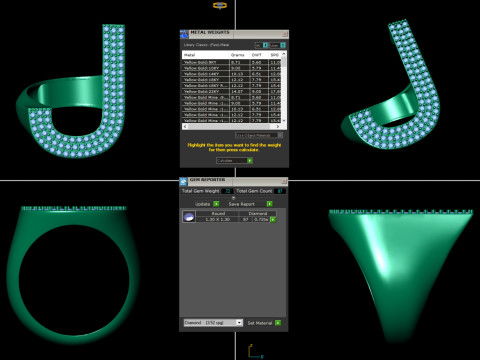Image resolution: width=480 pixels, height=360 pixels.
Task: Click green arrow beside Set Material
Action: tap(278, 323)
